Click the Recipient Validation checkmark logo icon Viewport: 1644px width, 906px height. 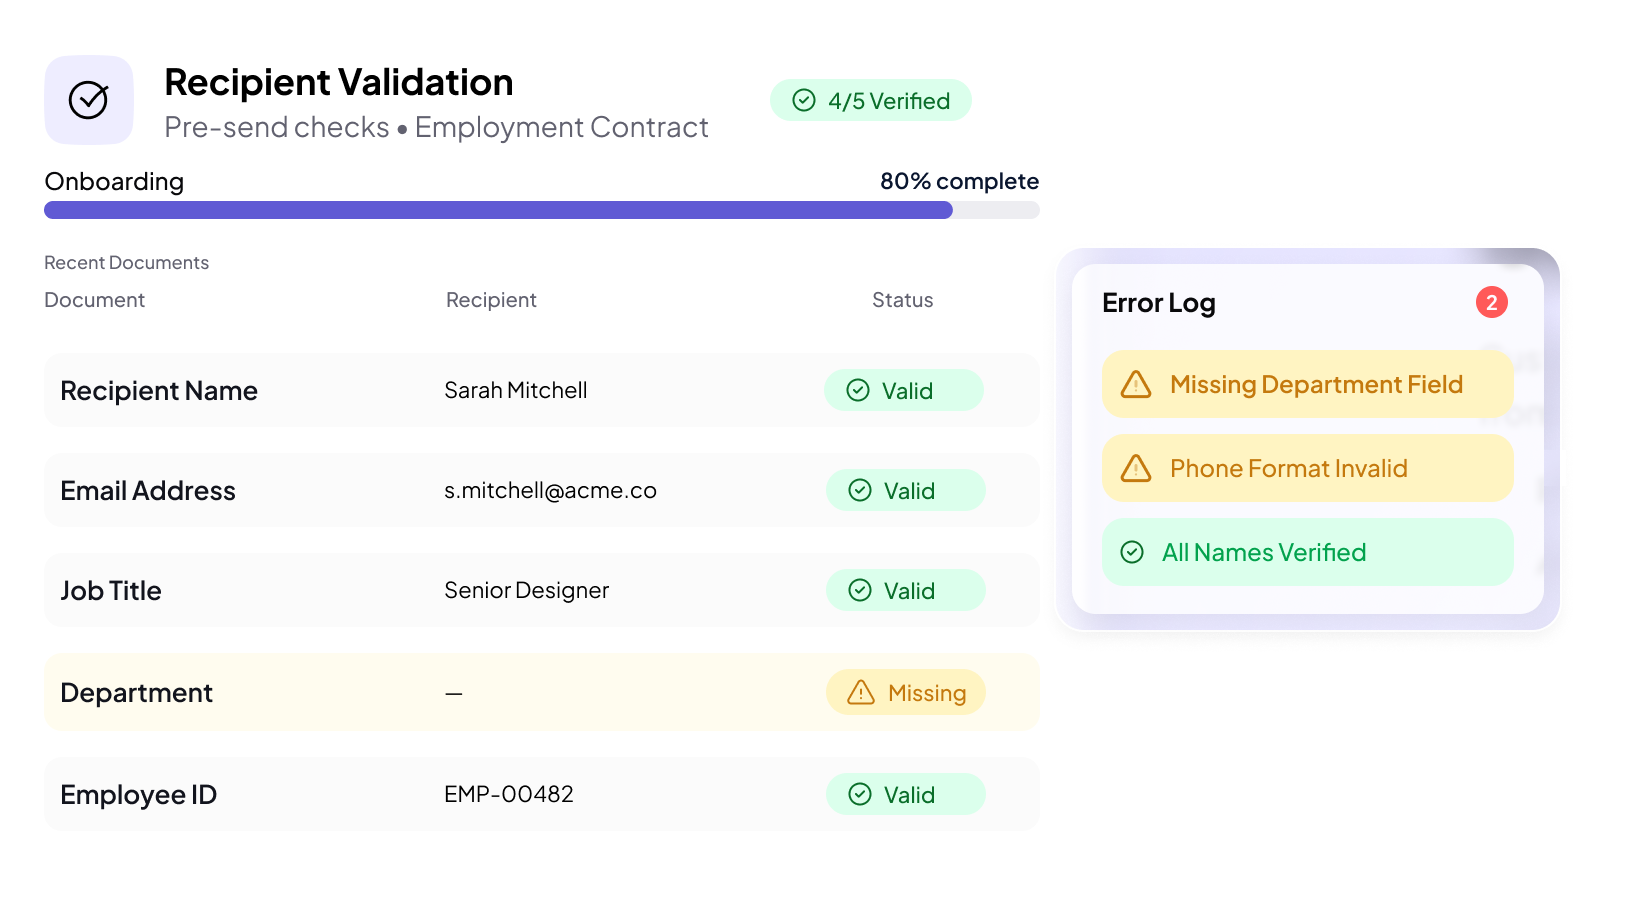(89, 100)
